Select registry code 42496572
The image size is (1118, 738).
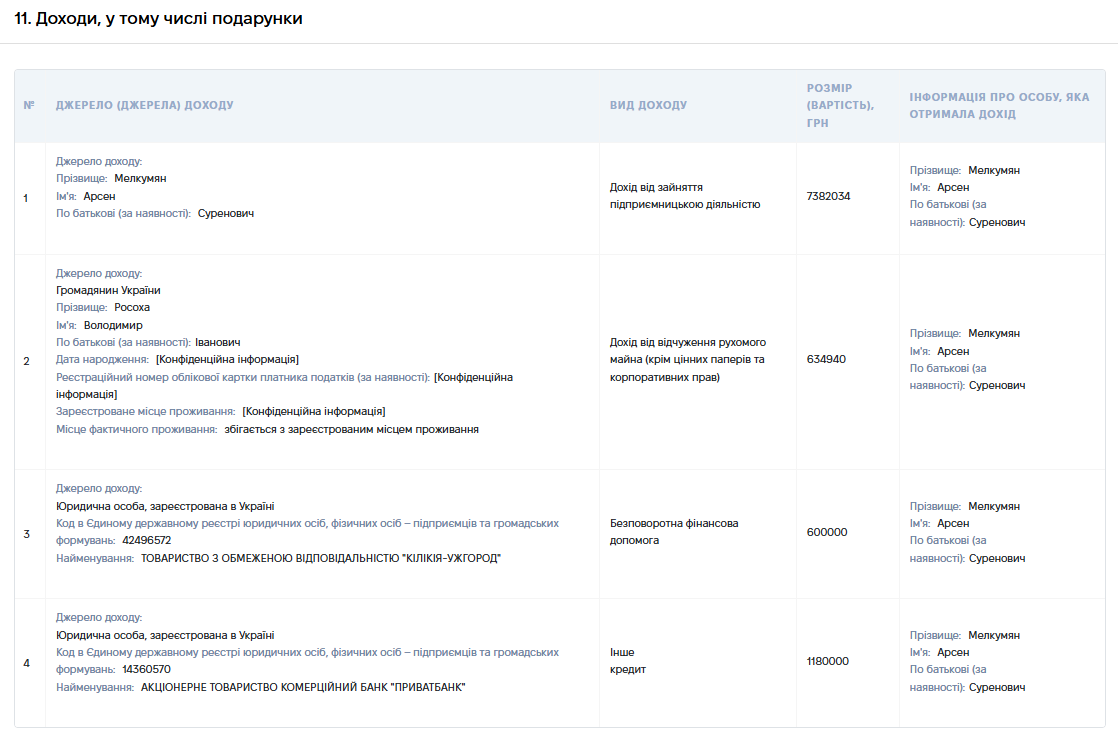pos(147,540)
